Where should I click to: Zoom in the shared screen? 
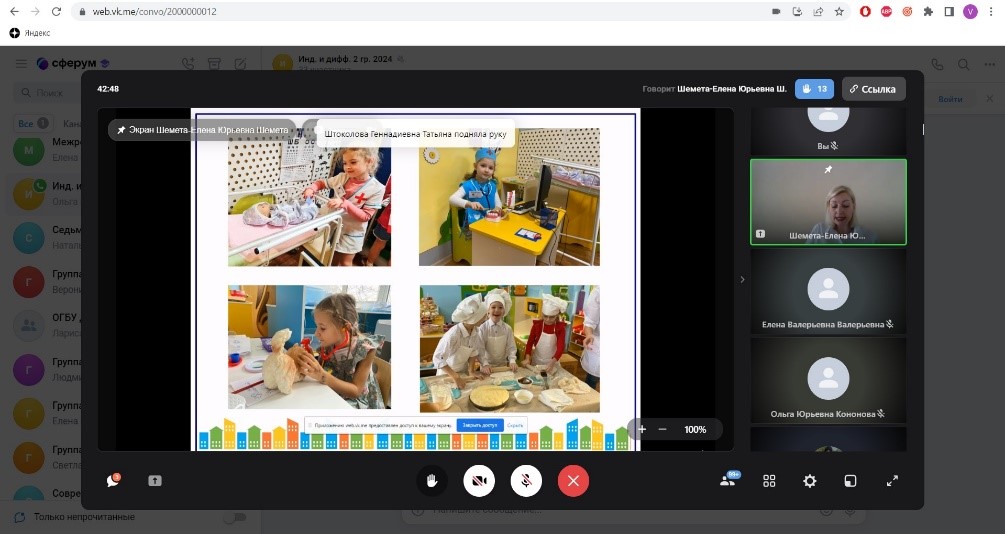click(x=642, y=430)
